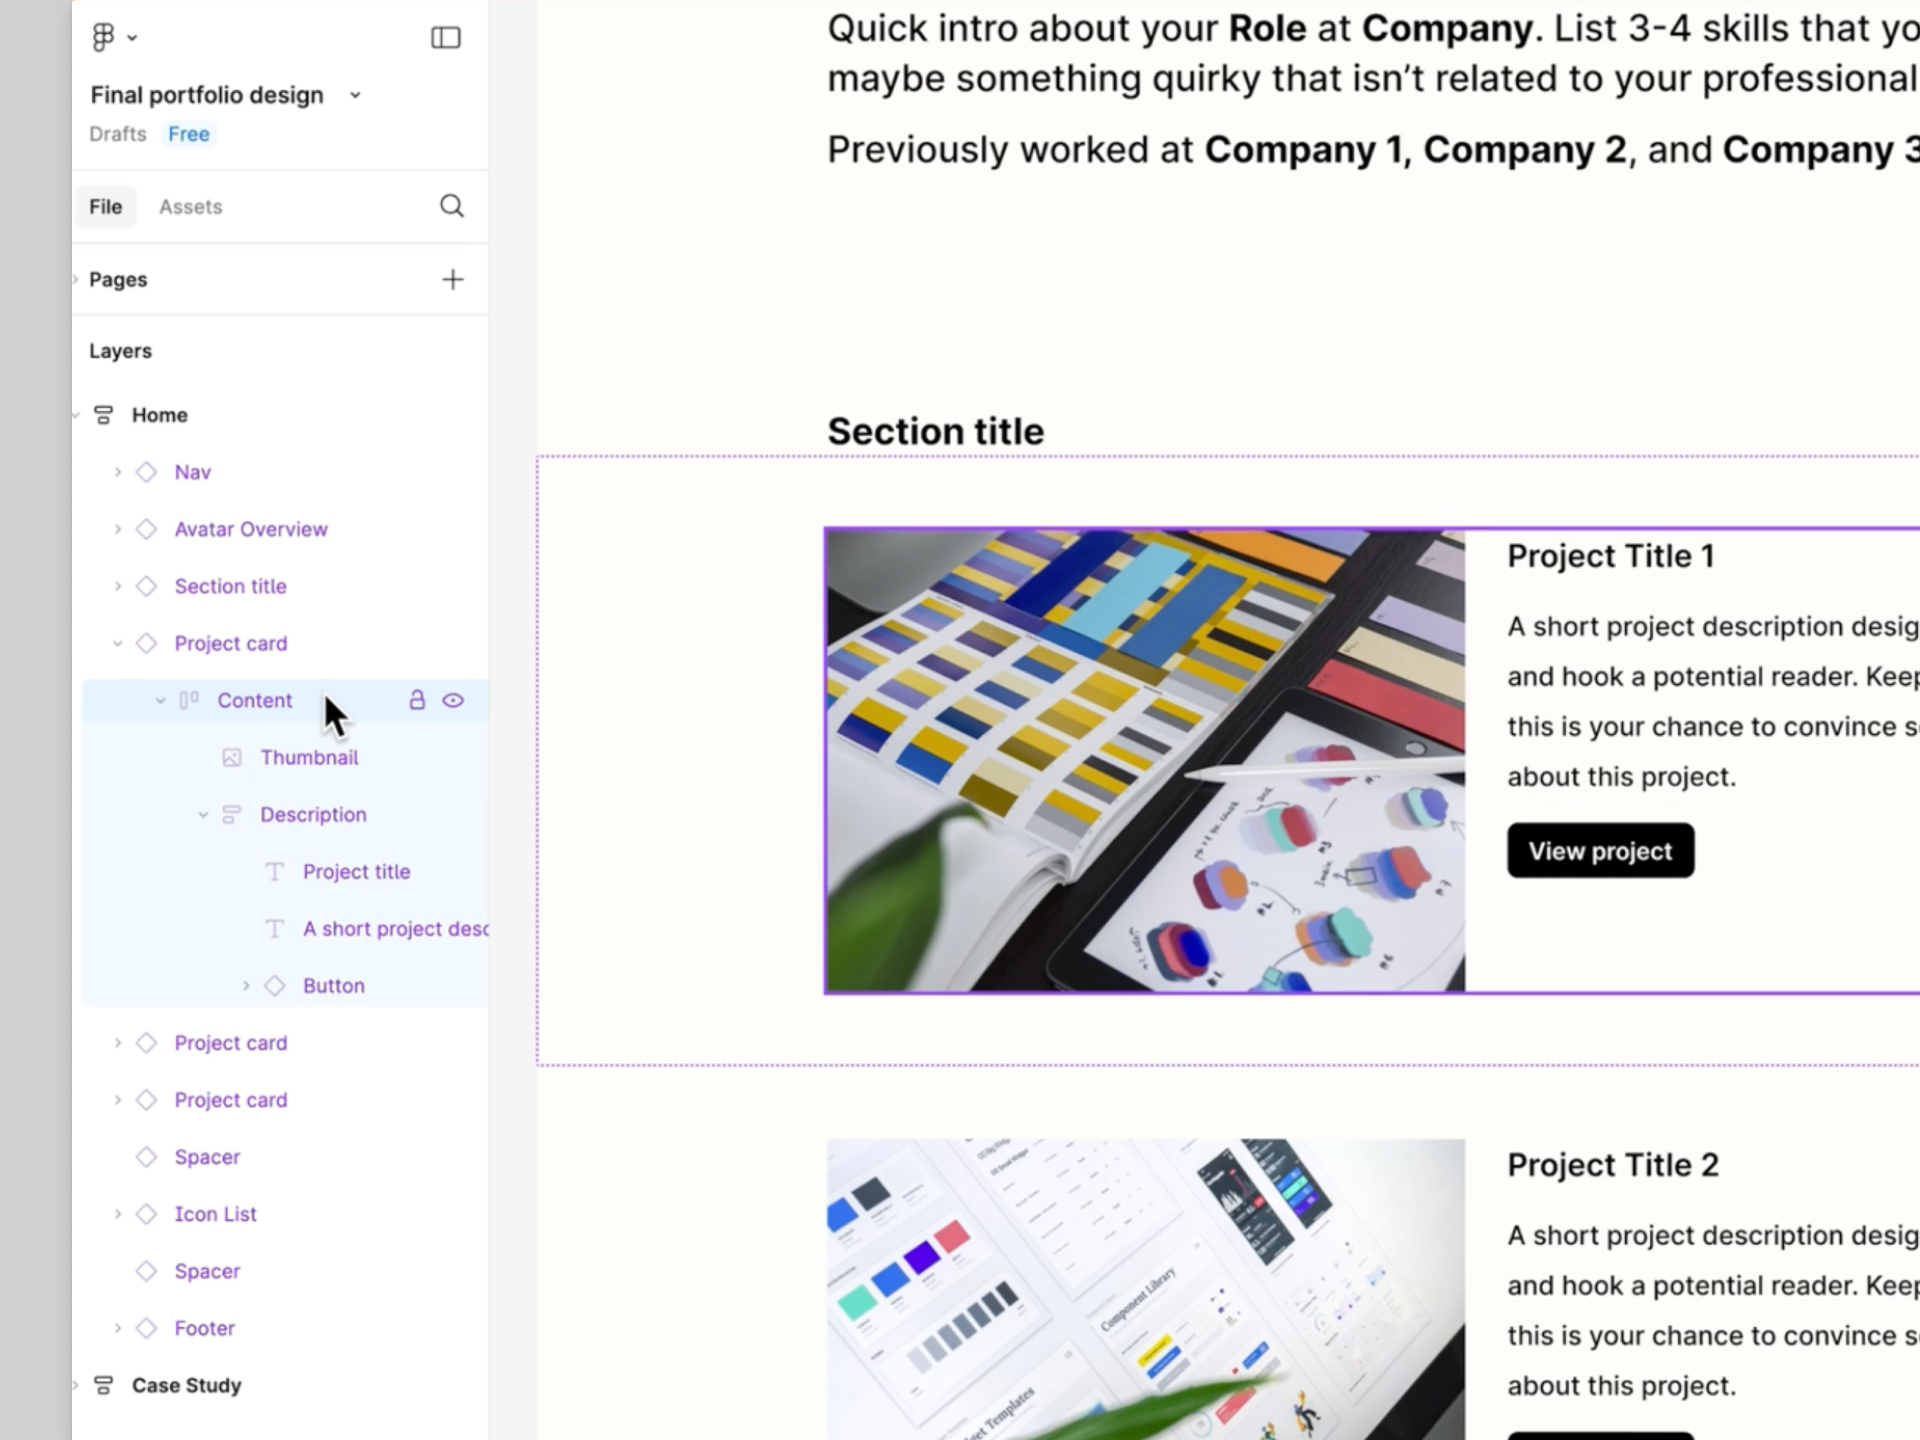Select the Project Title 1 thumbnail image
Image resolution: width=1920 pixels, height=1440 pixels.
click(1145, 761)
